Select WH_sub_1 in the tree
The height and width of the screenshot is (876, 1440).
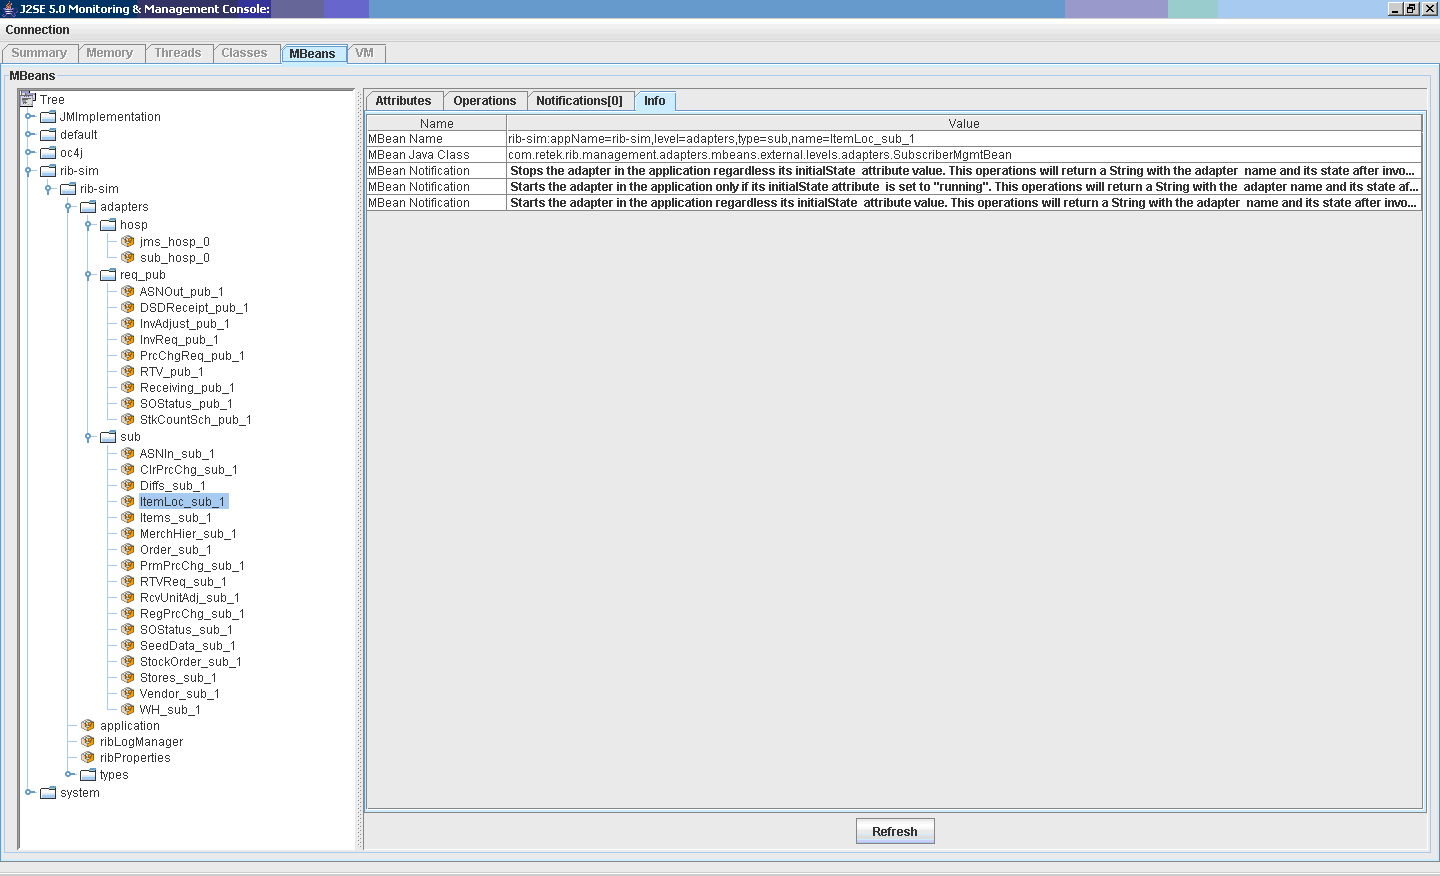pos(170,709)
